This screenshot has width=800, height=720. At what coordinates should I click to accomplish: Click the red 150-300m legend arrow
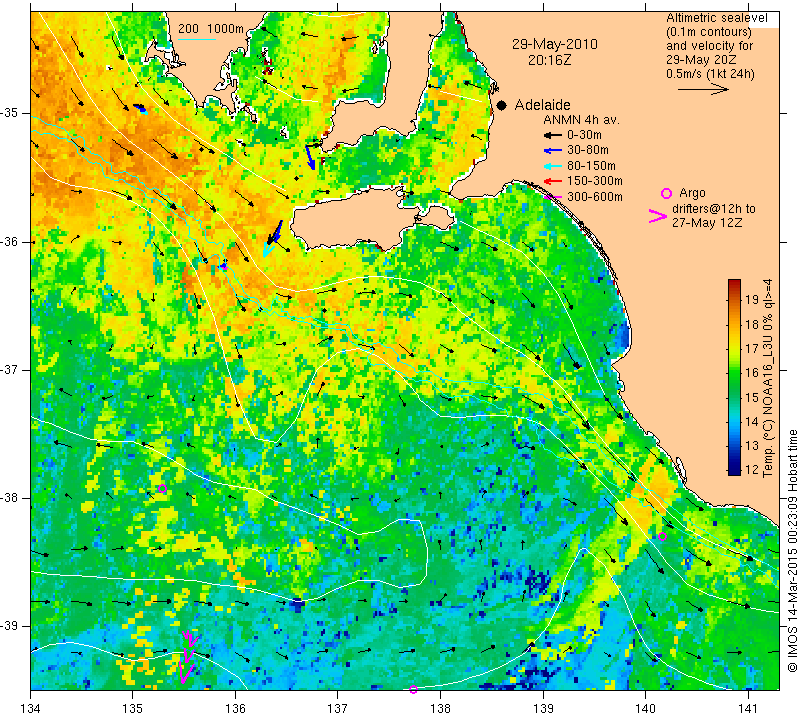pyautogui.click(x=553, y=181)
